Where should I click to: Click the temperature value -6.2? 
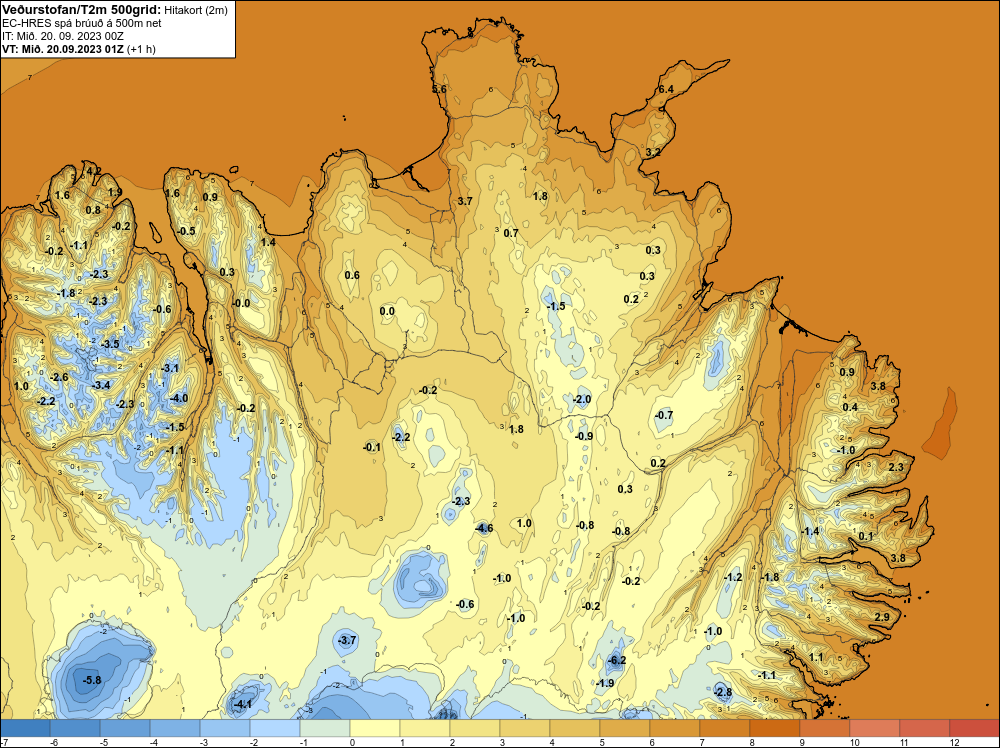click(x=616, y=661)
